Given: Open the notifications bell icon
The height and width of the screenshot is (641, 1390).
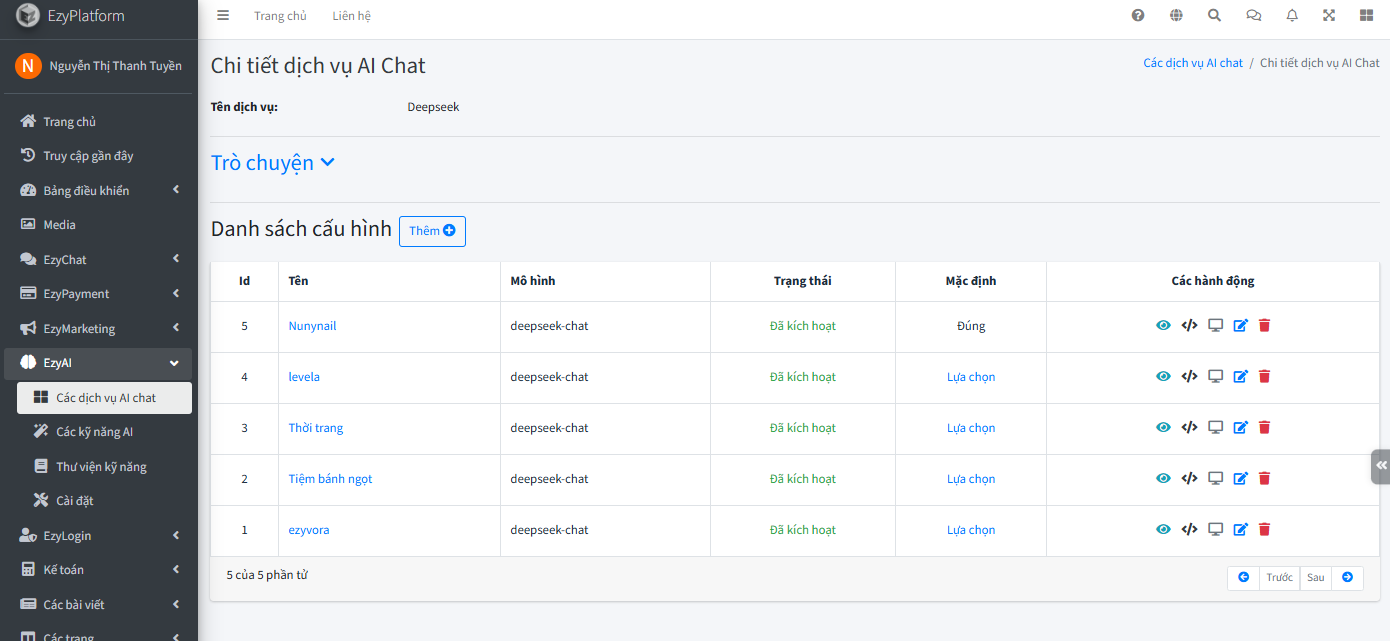Looking at the screenshot, I should point(1292,15).
